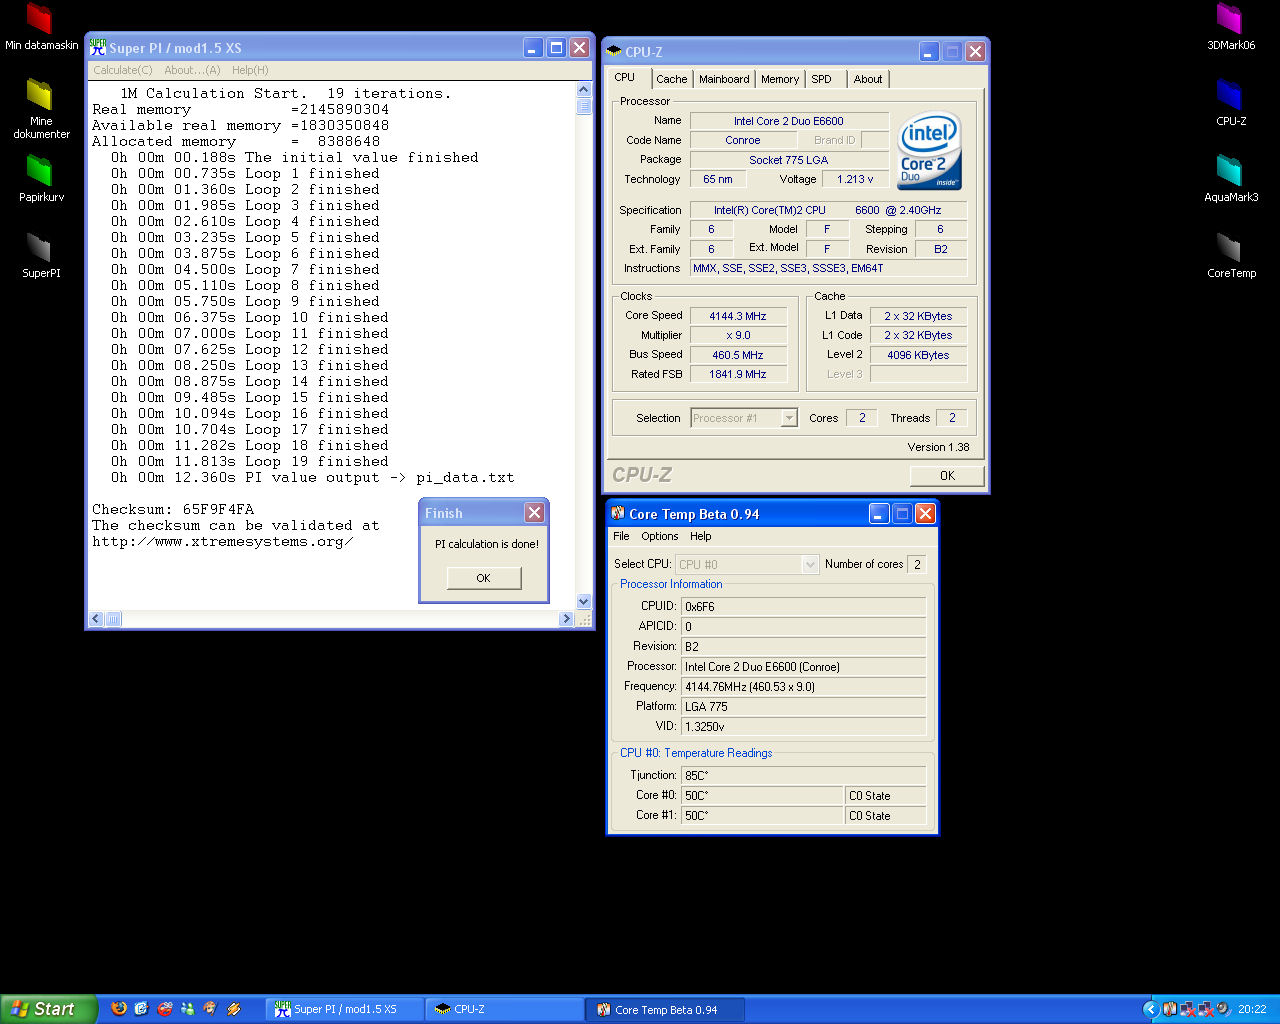Open Help(H) menu in Super PI
Viewport: 1280px width, 1024px height.
click(250, 70)
